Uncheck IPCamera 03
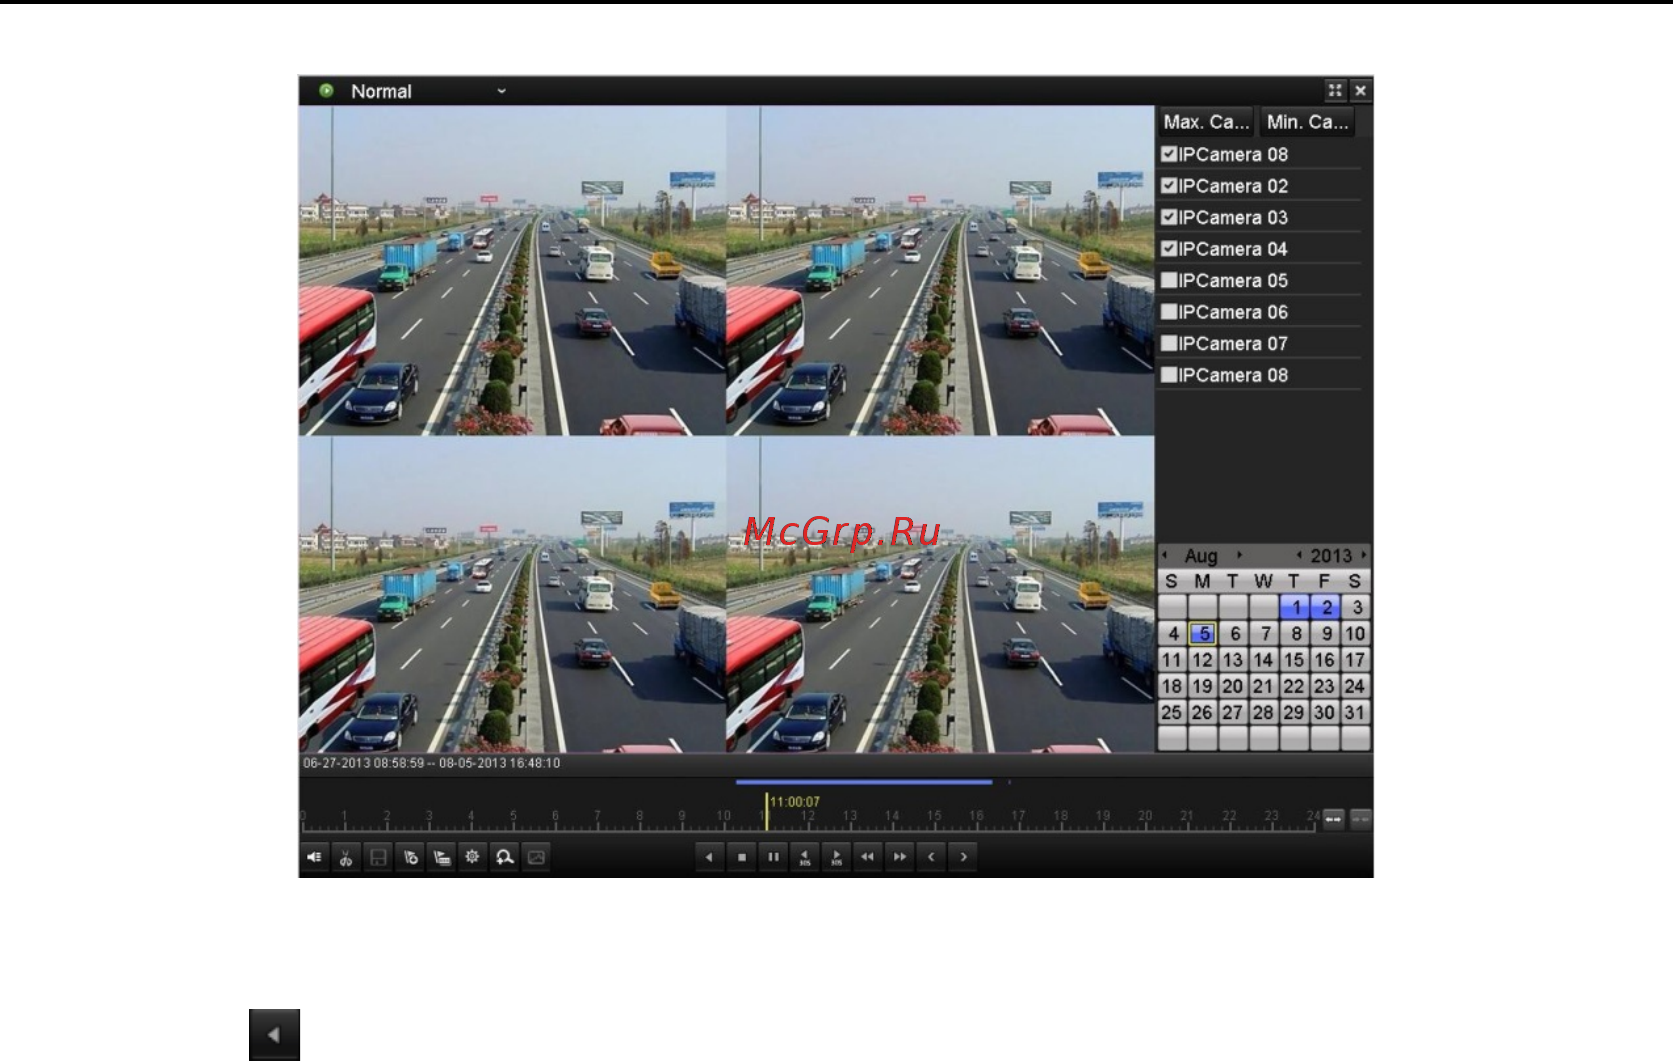 (x=1168, y=217)
